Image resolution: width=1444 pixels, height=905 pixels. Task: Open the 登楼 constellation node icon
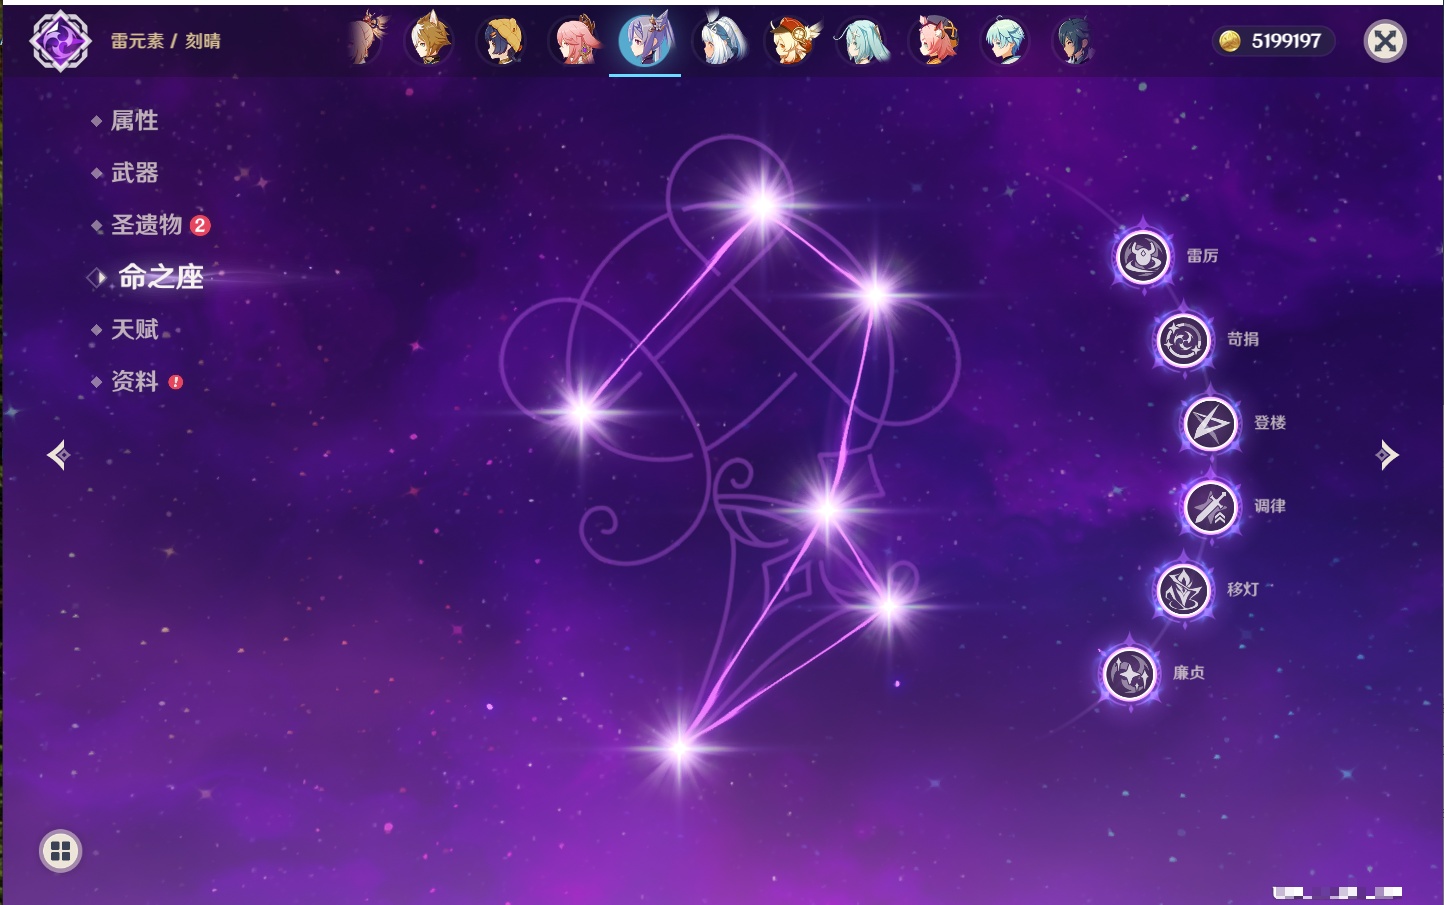(x=1211, y=423)
